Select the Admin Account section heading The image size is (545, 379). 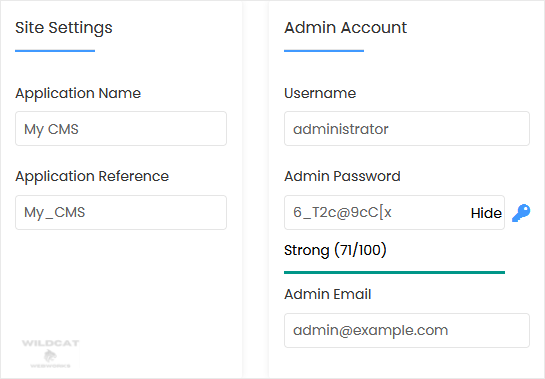pyautogui.click(x=345, y=27)
